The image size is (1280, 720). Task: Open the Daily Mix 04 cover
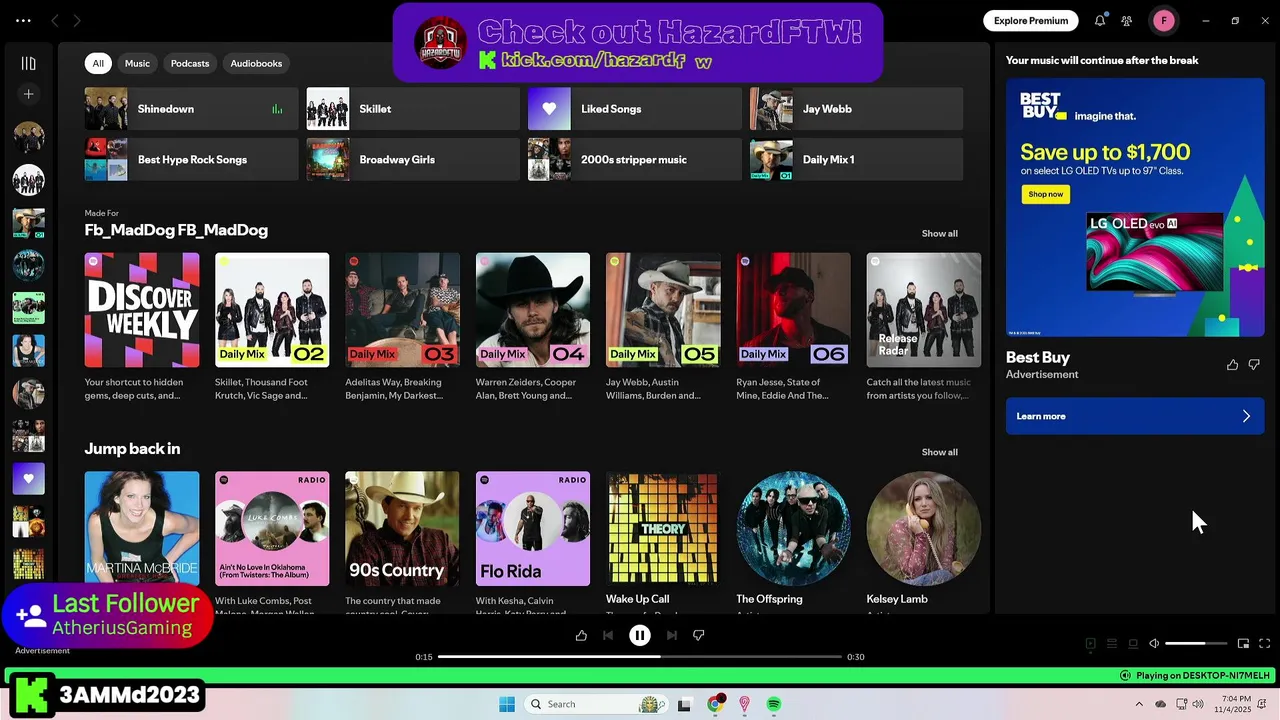click(533, 310)
